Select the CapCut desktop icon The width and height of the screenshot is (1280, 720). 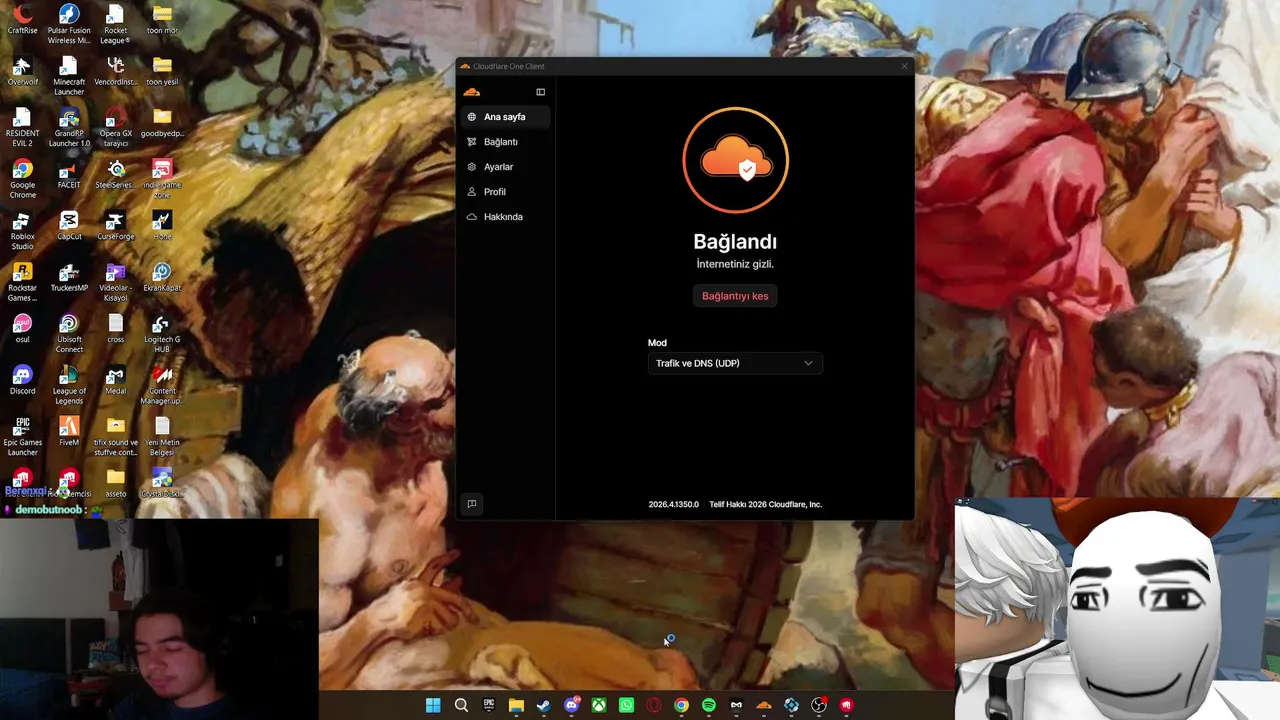click(x=69, y=226)
